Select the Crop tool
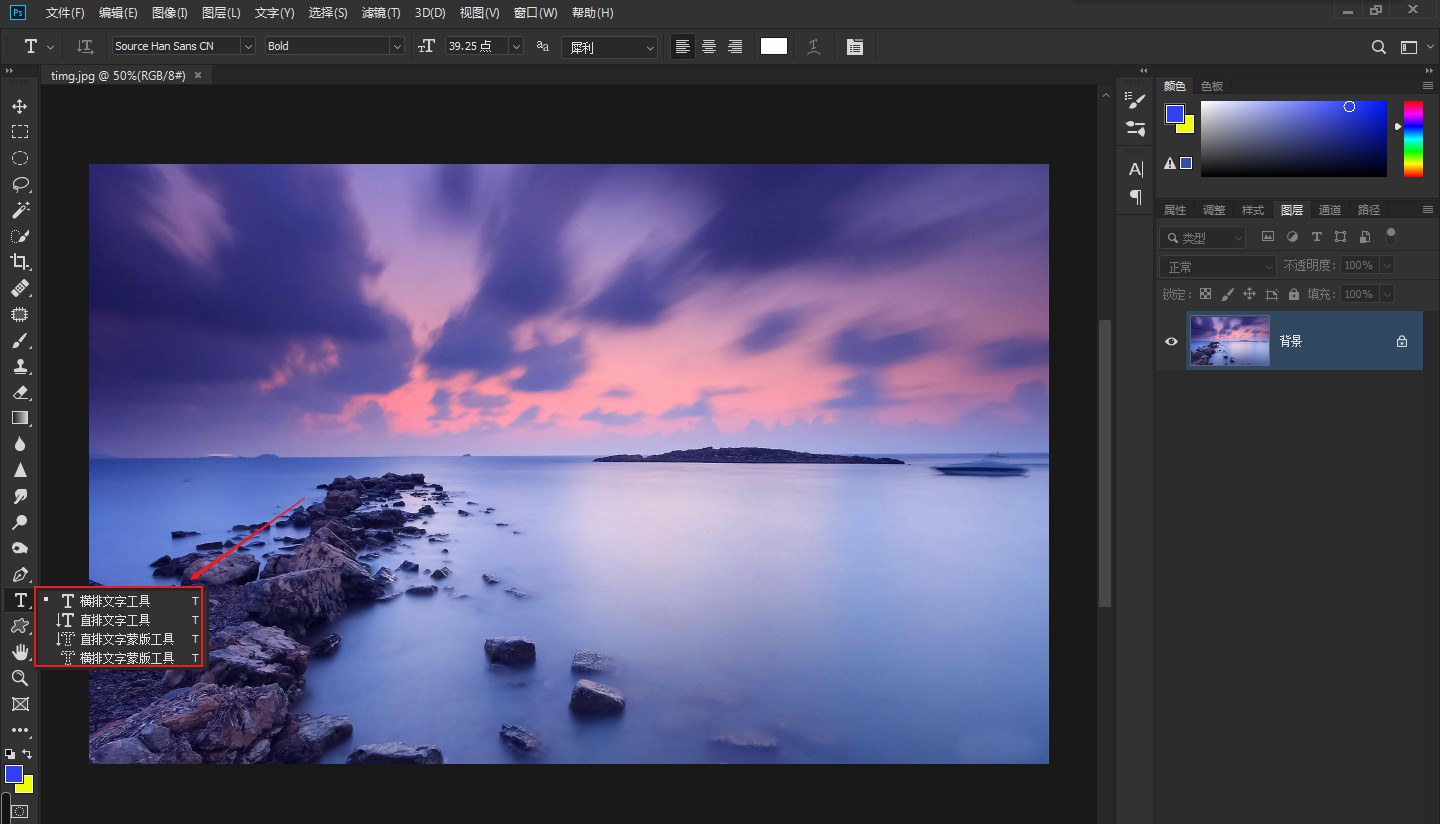Viewport: 1440px width, 824px height. tap(19, 262)
